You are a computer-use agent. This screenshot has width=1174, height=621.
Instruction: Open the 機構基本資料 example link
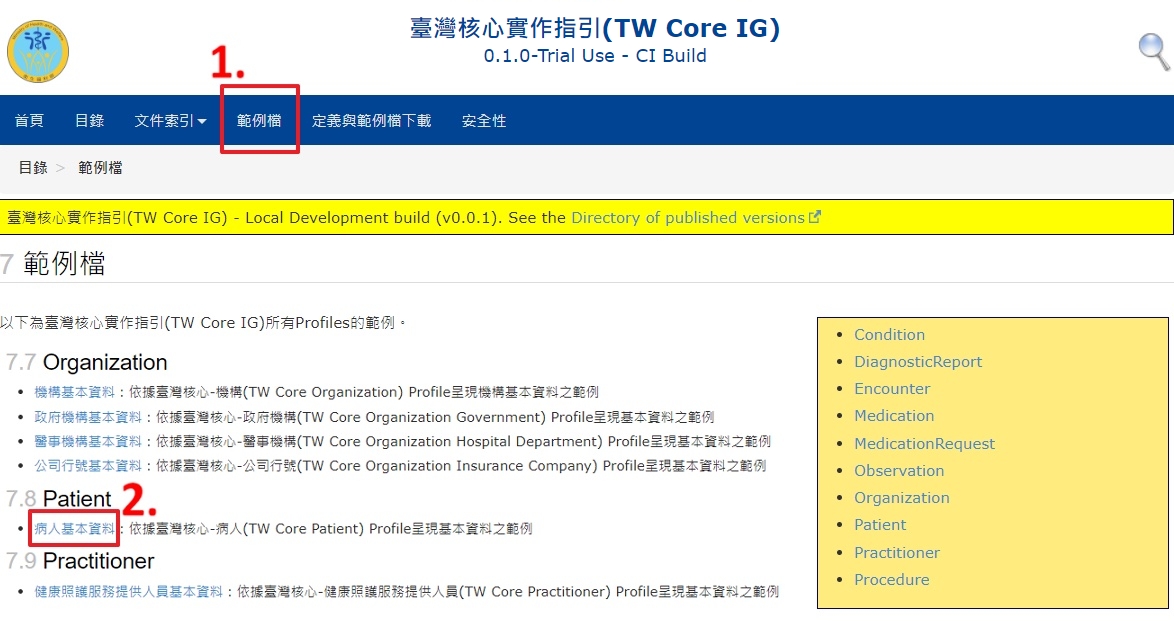pos(74,392)
